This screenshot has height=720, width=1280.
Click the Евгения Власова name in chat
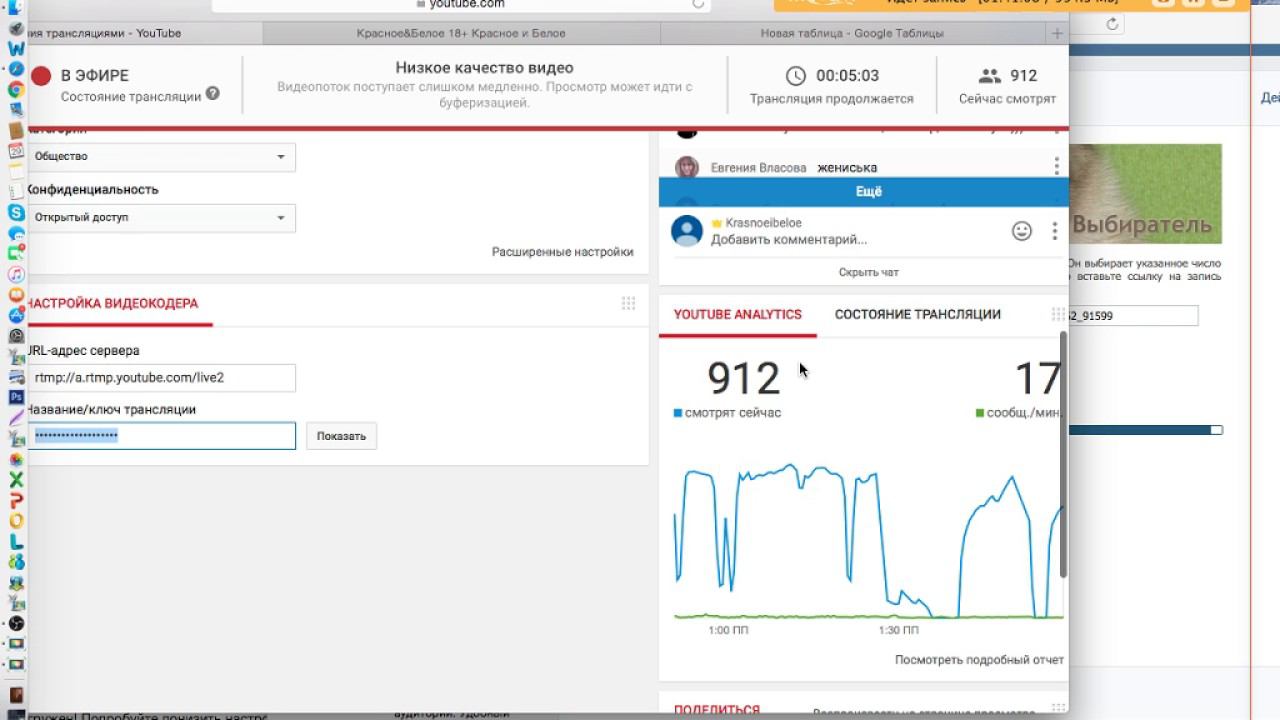[758, 168]
